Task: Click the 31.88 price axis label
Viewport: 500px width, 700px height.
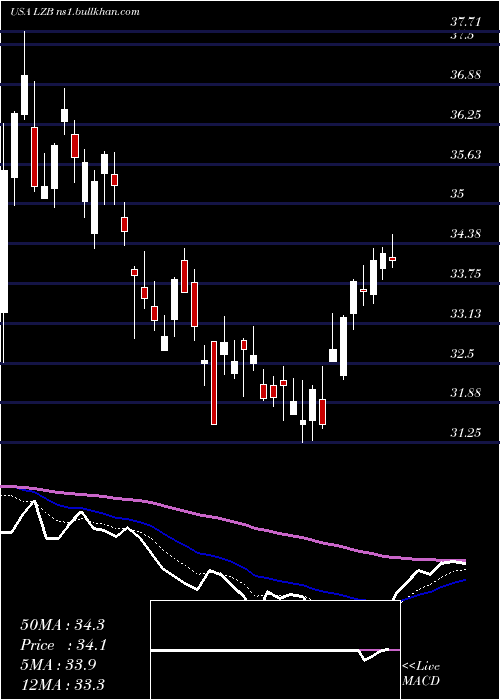Action: (x=465, y=392)
